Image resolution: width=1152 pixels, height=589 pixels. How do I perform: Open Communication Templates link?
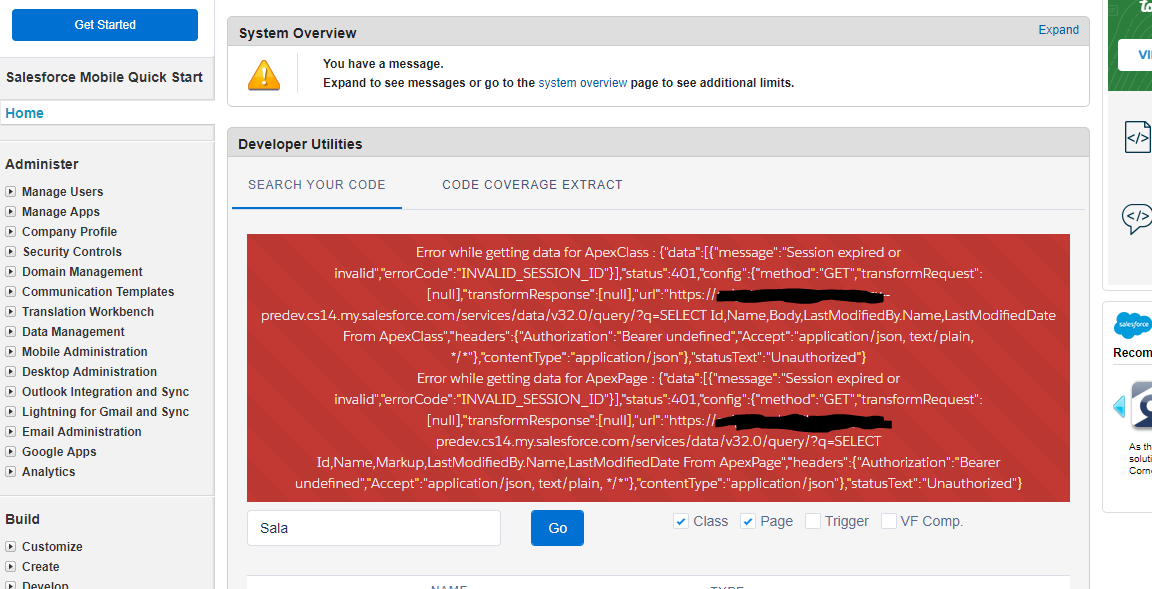point(98,292)
